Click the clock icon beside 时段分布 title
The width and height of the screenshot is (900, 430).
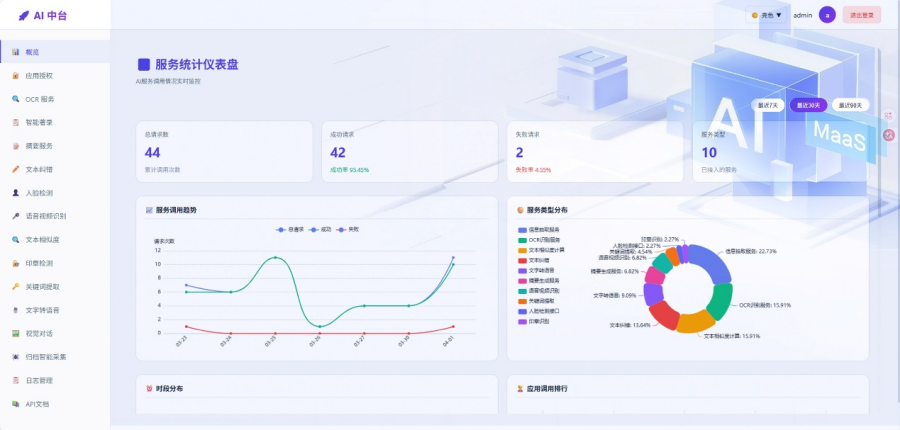[149, 389]
